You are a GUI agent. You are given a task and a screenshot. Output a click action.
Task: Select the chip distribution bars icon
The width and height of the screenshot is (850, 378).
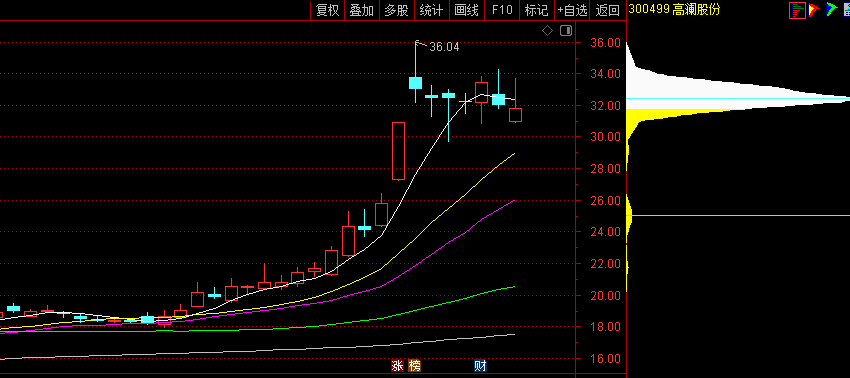pyautogui.click(x=797, y=10)
